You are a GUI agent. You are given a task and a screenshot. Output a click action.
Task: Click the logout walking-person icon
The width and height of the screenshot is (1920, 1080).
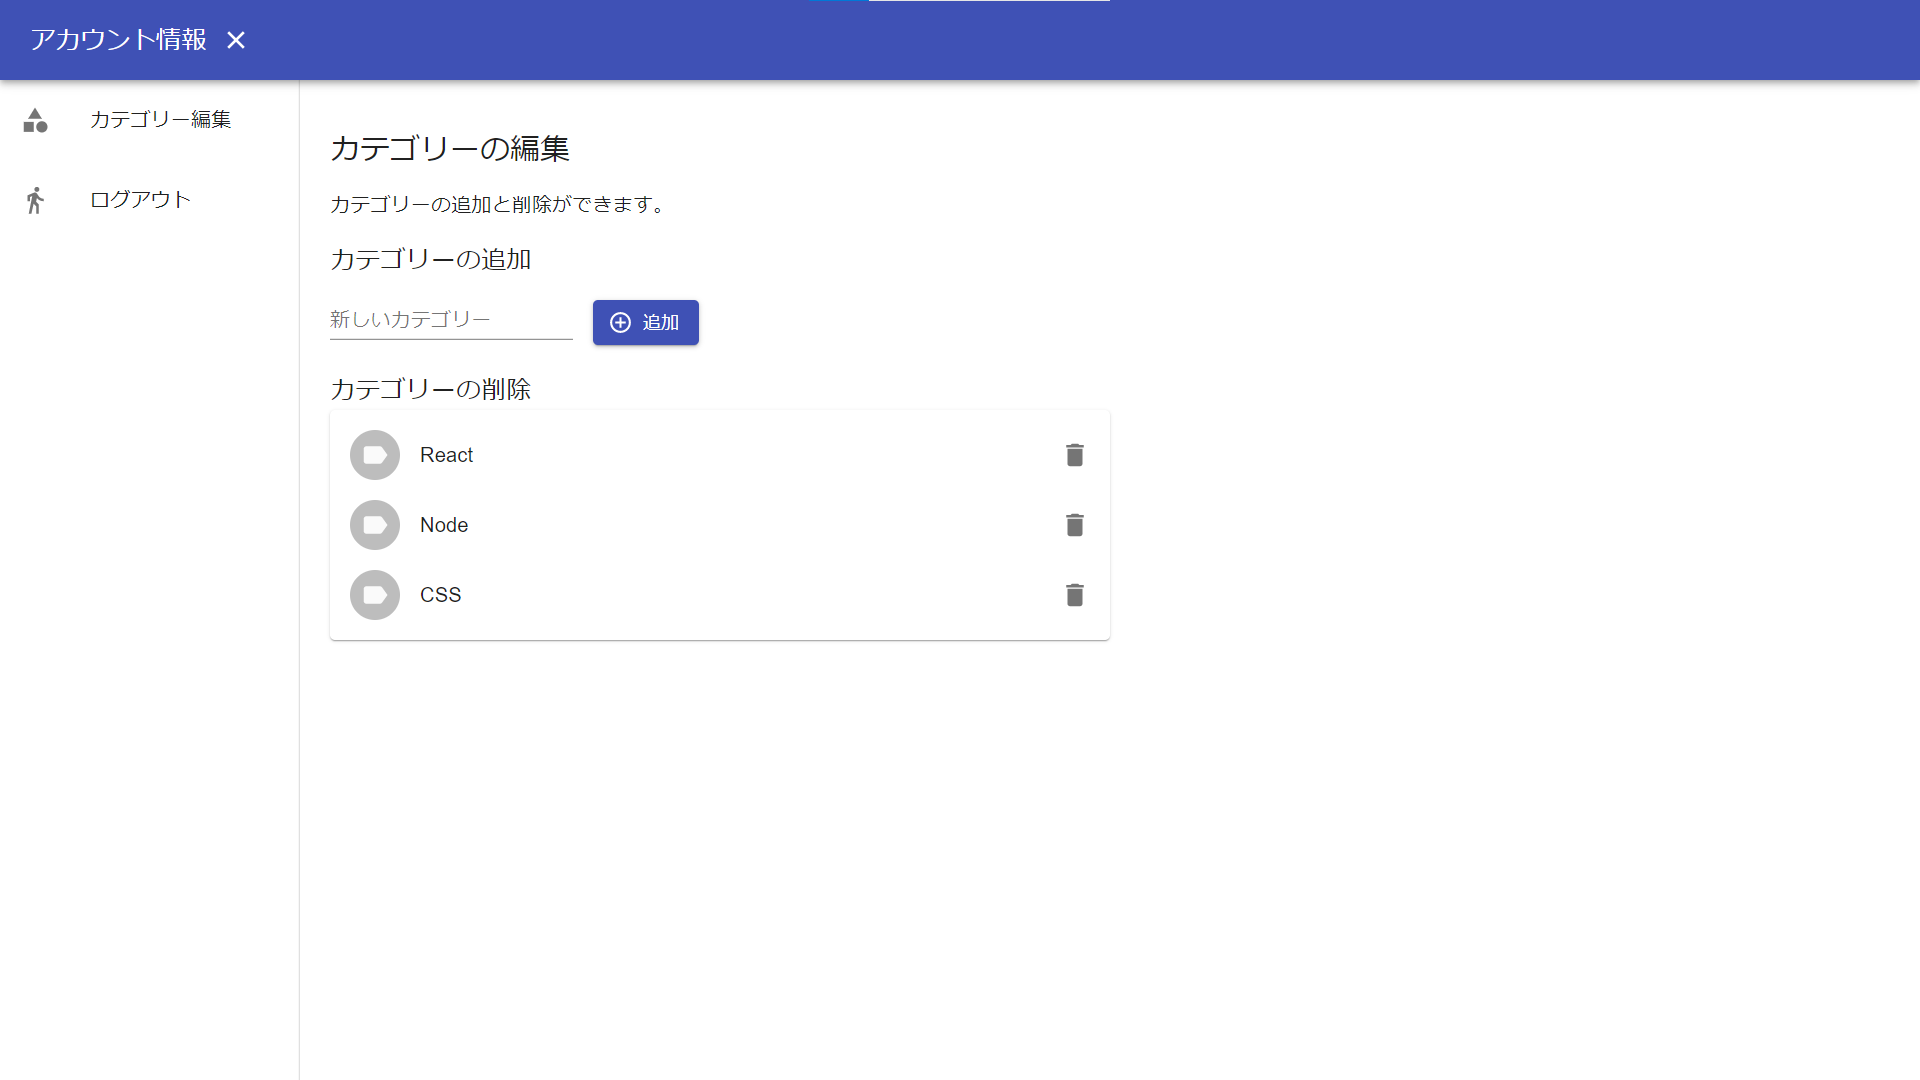pos(36,199)
